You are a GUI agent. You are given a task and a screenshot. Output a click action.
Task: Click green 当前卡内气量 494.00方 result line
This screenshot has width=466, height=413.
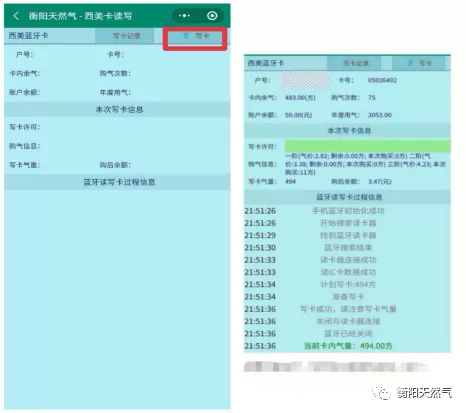coord(348,346)
